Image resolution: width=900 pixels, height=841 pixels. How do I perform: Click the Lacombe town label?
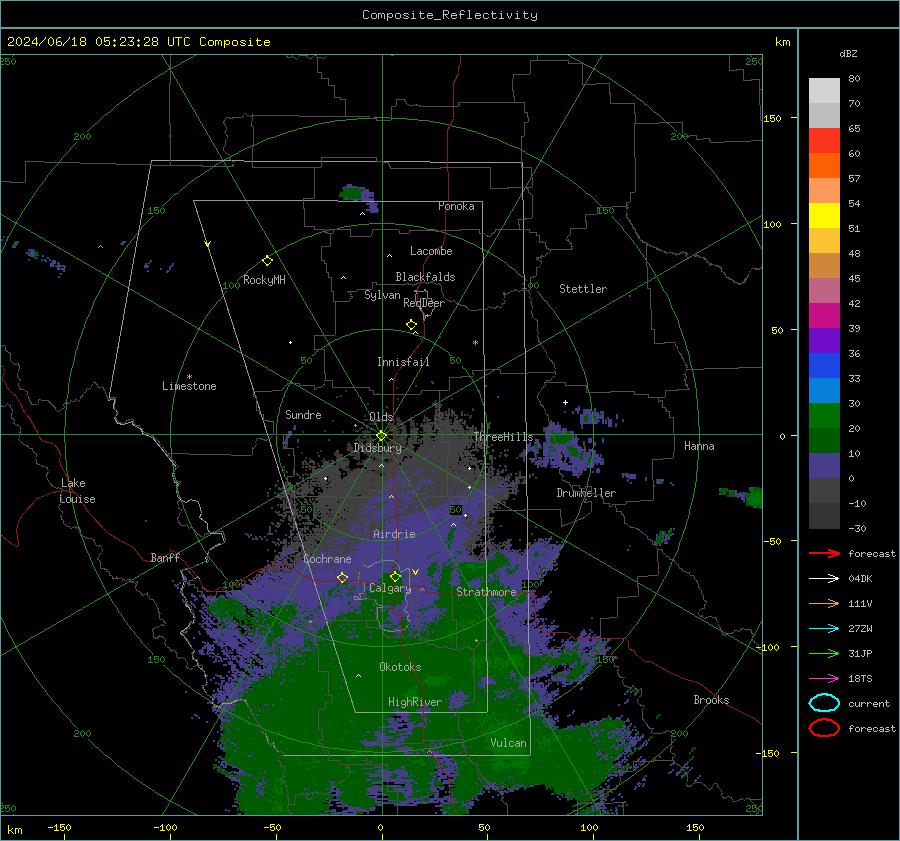point(431,251)
